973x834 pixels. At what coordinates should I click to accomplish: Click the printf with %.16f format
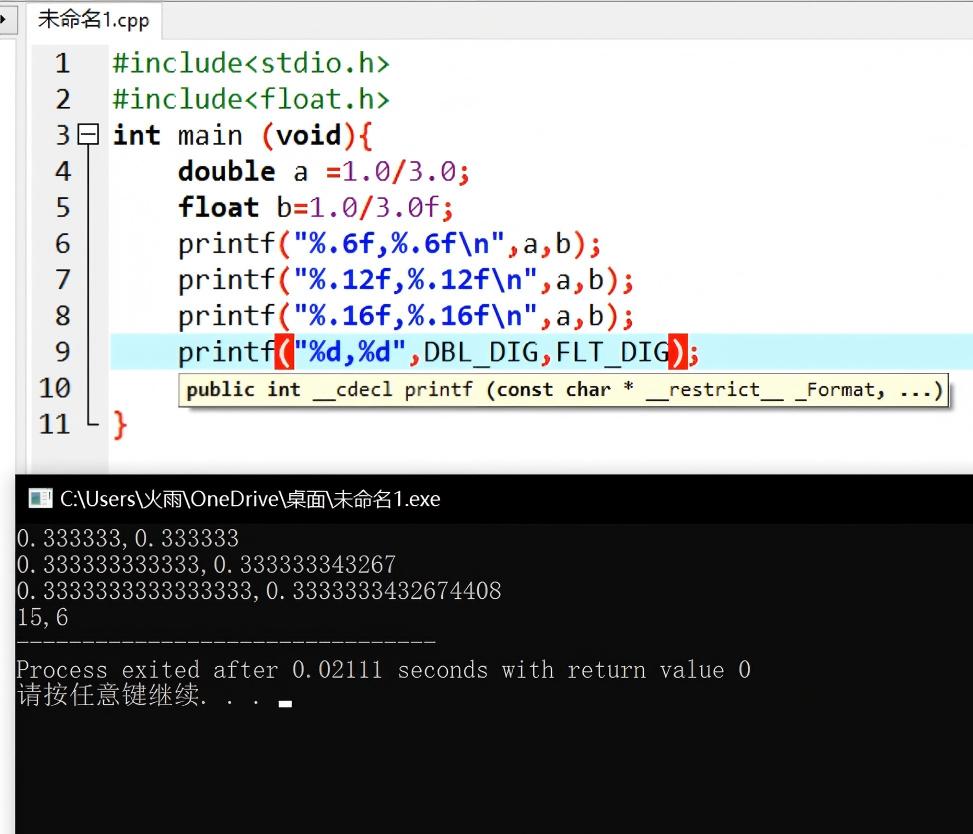tap(405, 316)
